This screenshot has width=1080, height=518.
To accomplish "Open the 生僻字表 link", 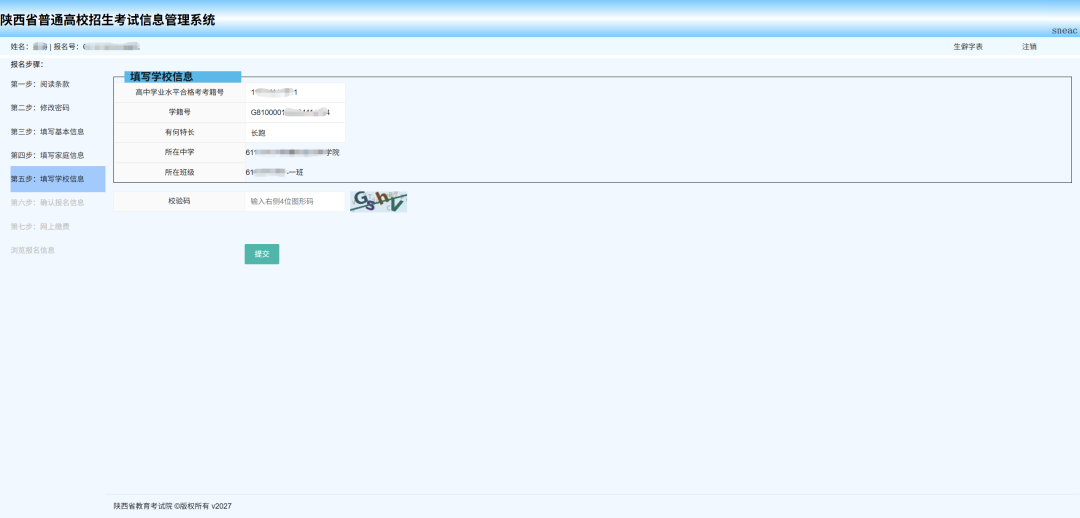I will click(x=968, y=47).
